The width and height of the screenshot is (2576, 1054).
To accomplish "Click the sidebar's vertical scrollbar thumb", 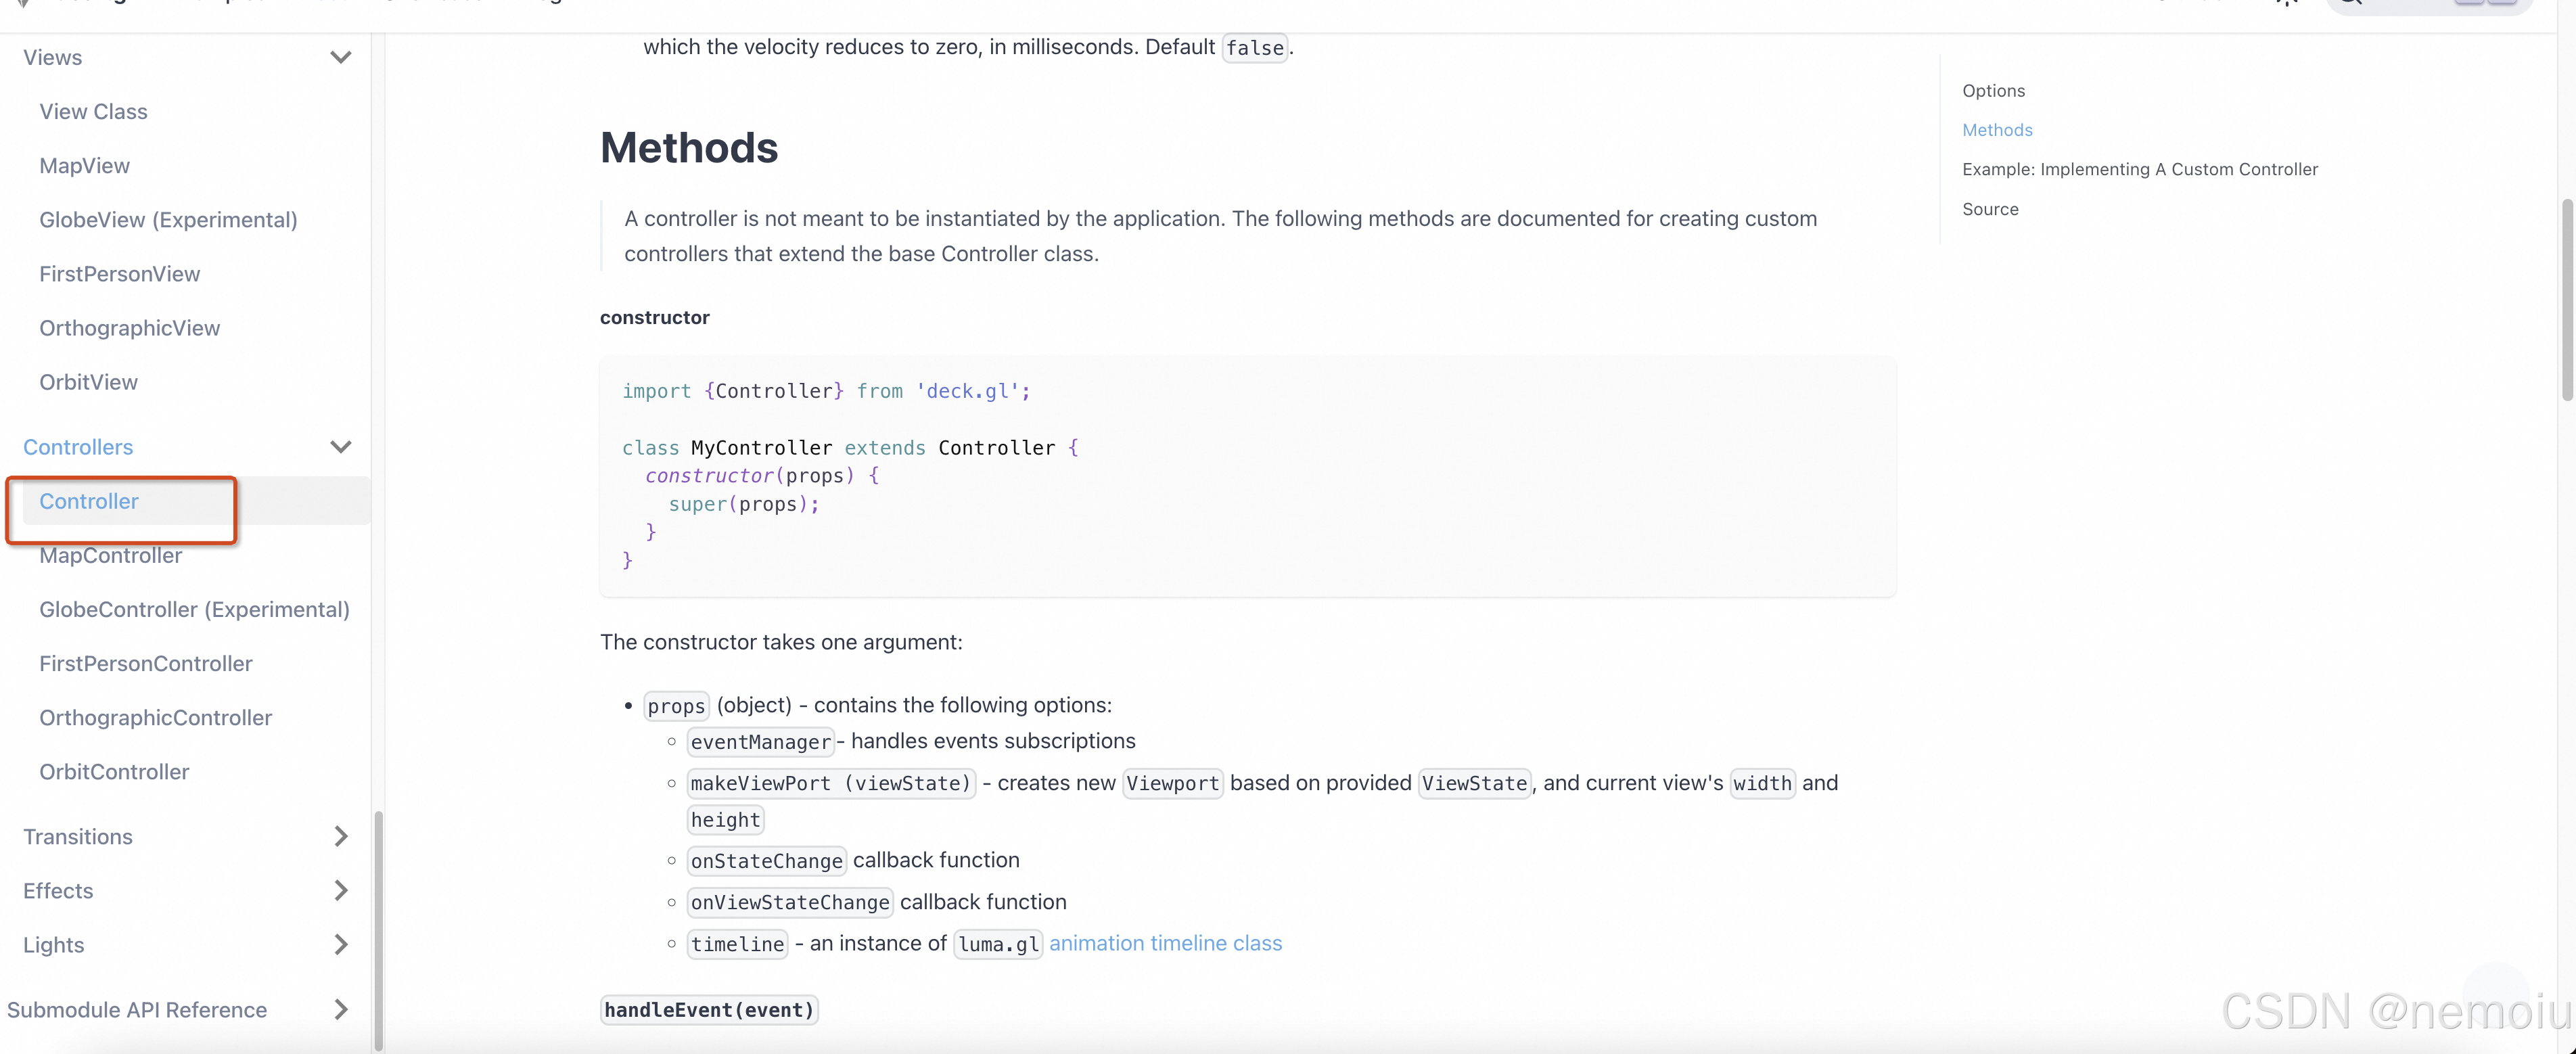I will [x=378, y=930].
